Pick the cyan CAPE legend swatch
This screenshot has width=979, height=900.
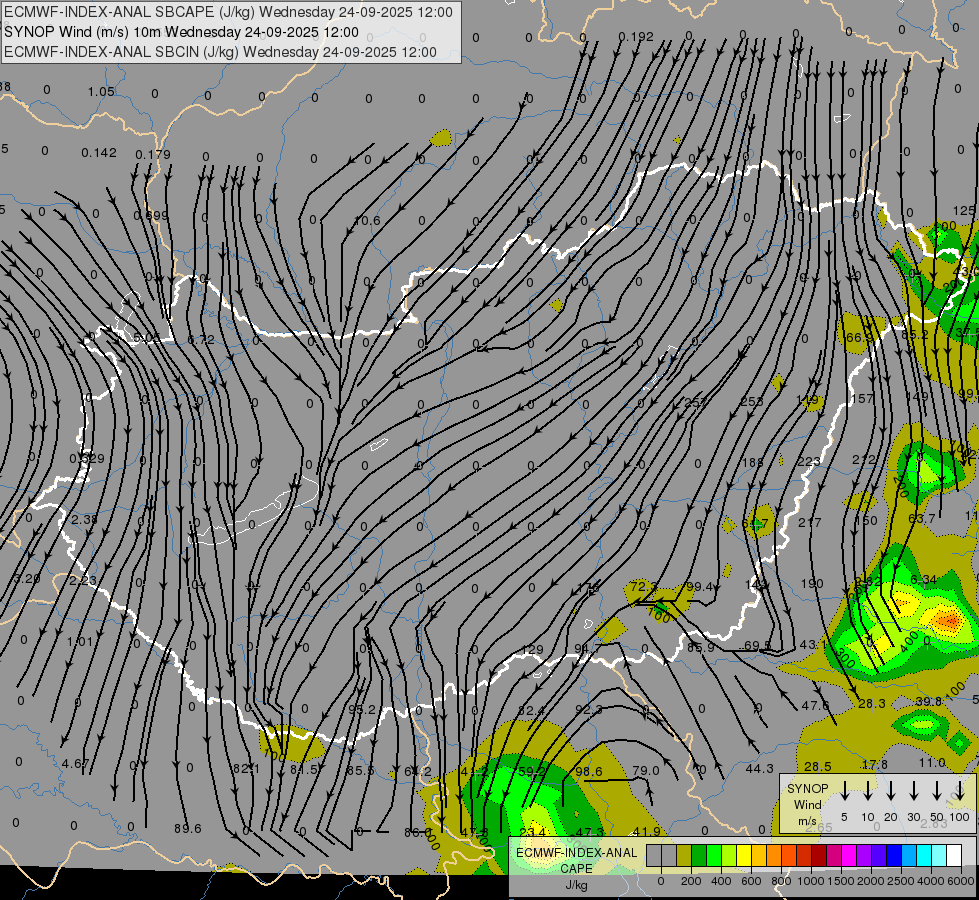(x=923, y=856)
